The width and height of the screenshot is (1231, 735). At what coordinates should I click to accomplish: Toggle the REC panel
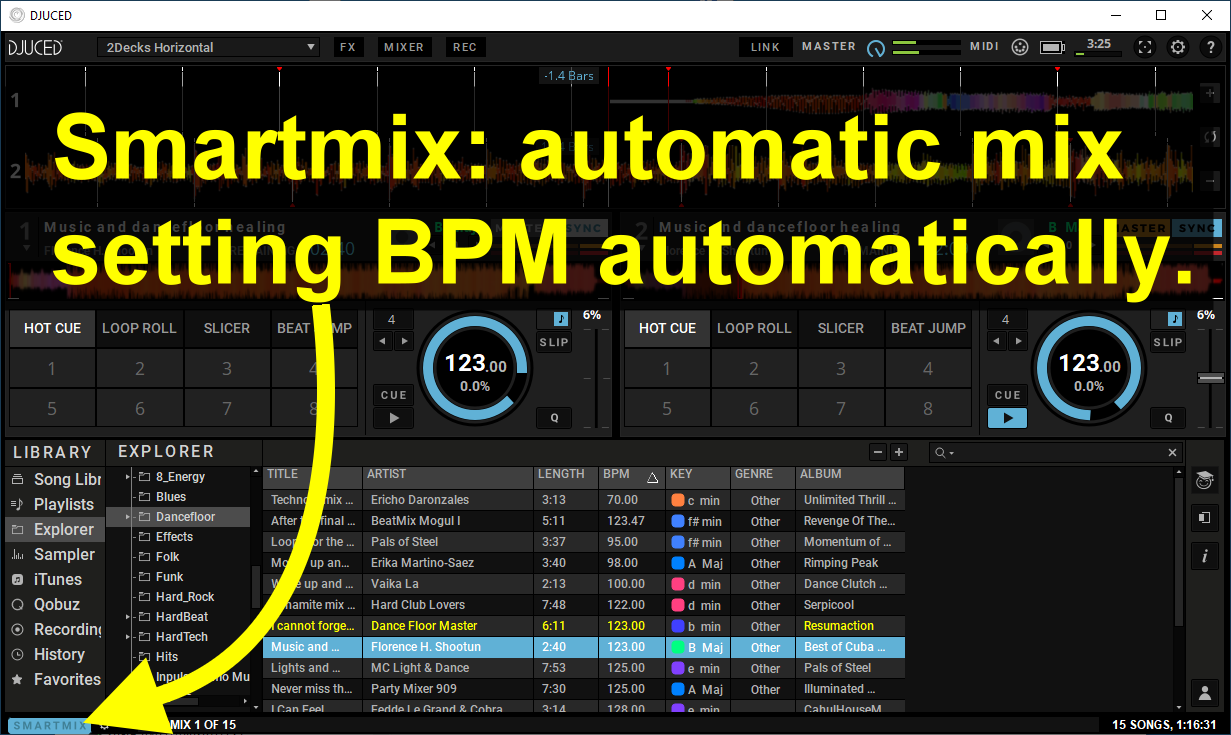tap(465, 47)
